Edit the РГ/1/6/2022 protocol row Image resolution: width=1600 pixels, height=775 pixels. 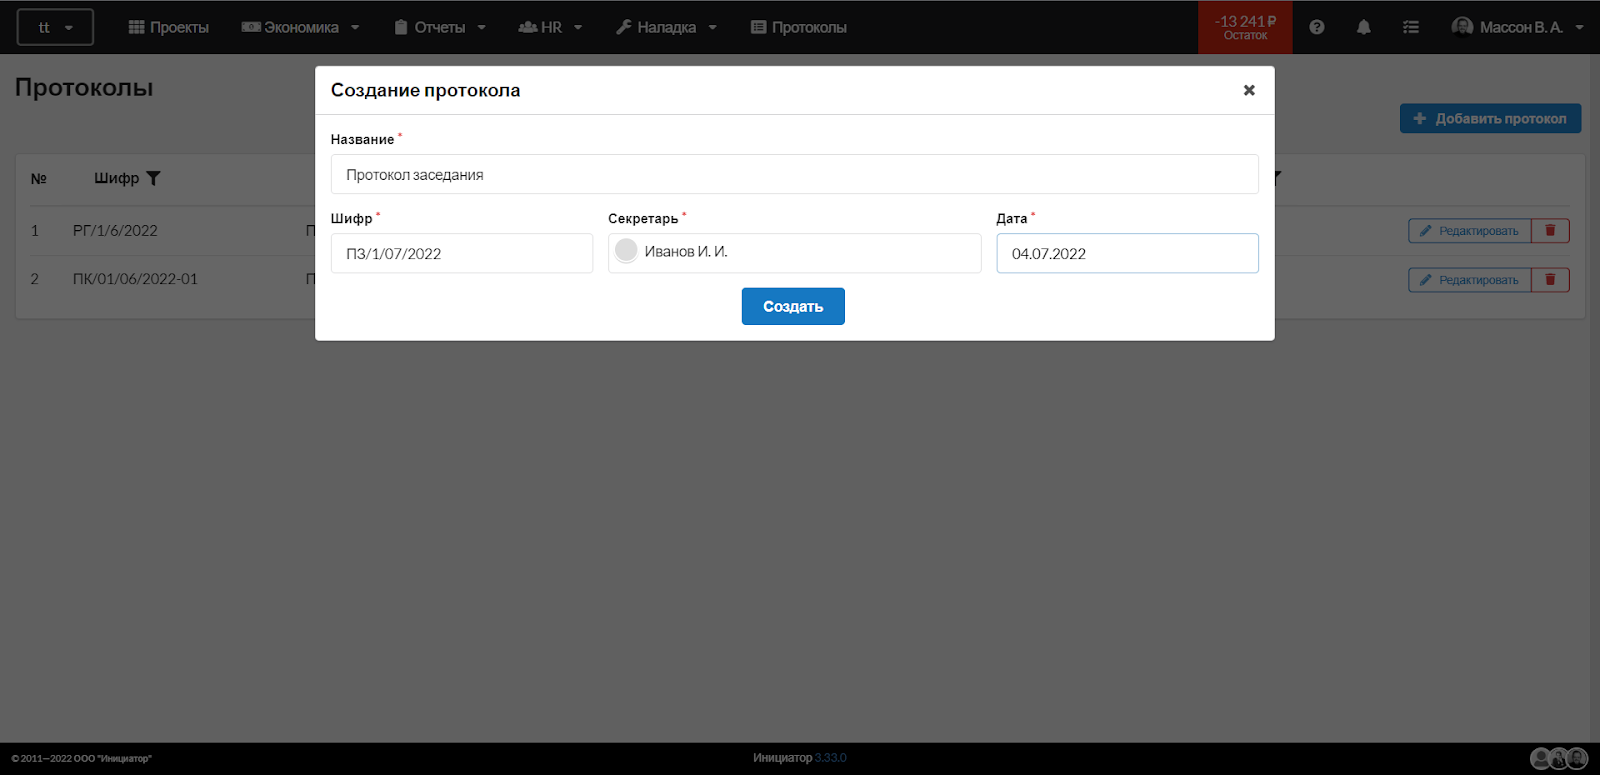point(1469,231)
